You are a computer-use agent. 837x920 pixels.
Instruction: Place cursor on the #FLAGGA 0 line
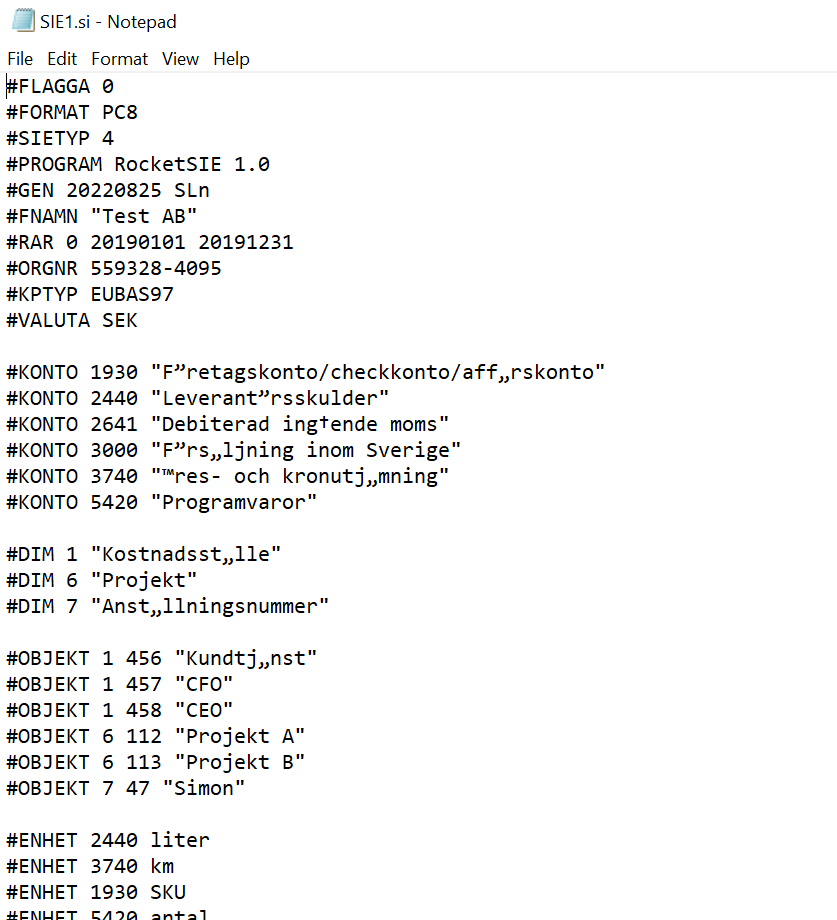point(60,86)
